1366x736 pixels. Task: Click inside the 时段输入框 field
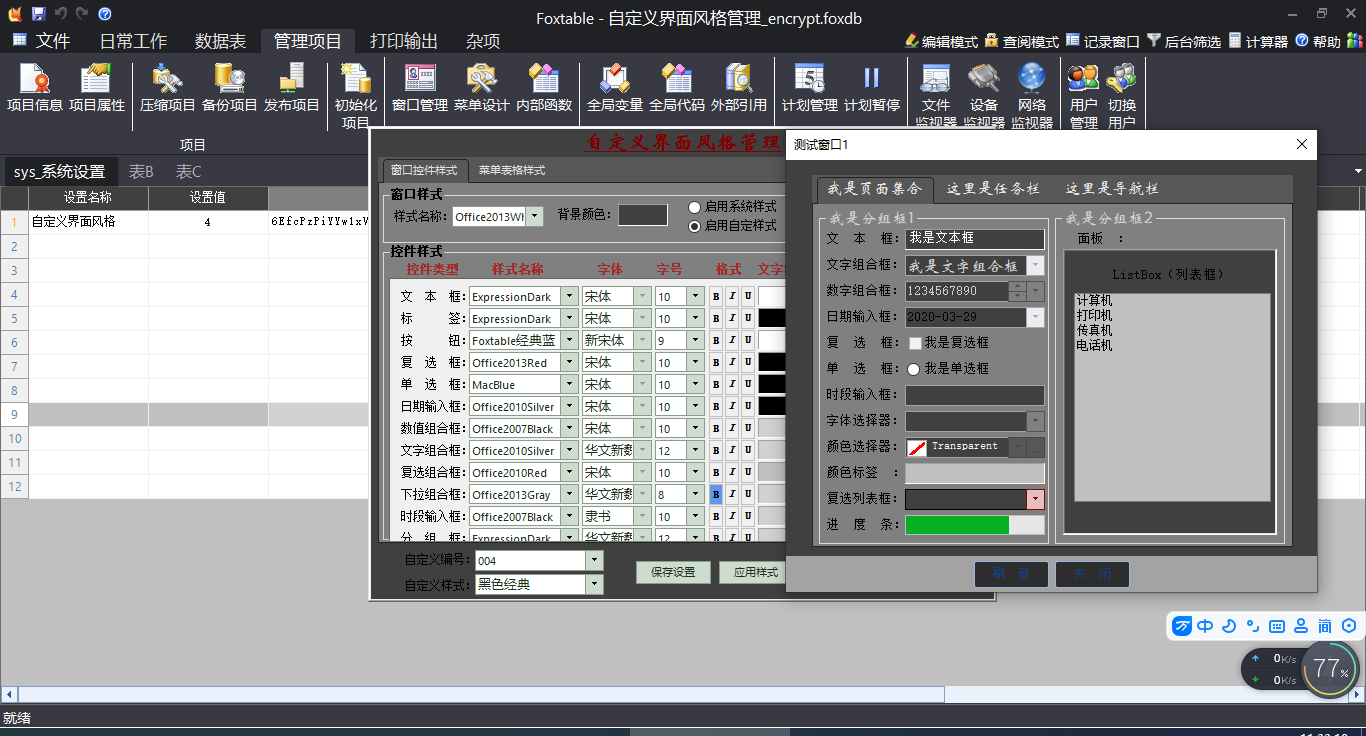pos(974,395)
